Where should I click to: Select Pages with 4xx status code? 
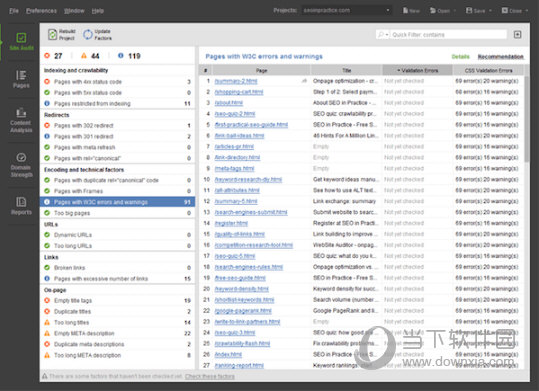pyautogui.click(x=118, y=82)
